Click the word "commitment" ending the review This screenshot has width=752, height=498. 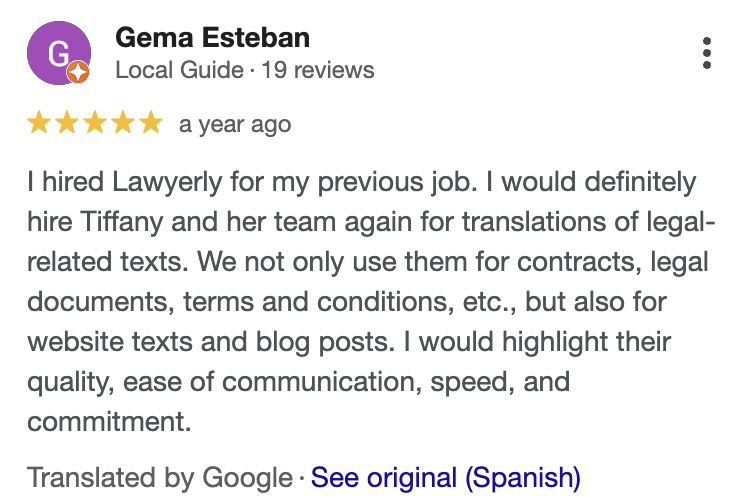pyautogui.click(x=108, y=421)
